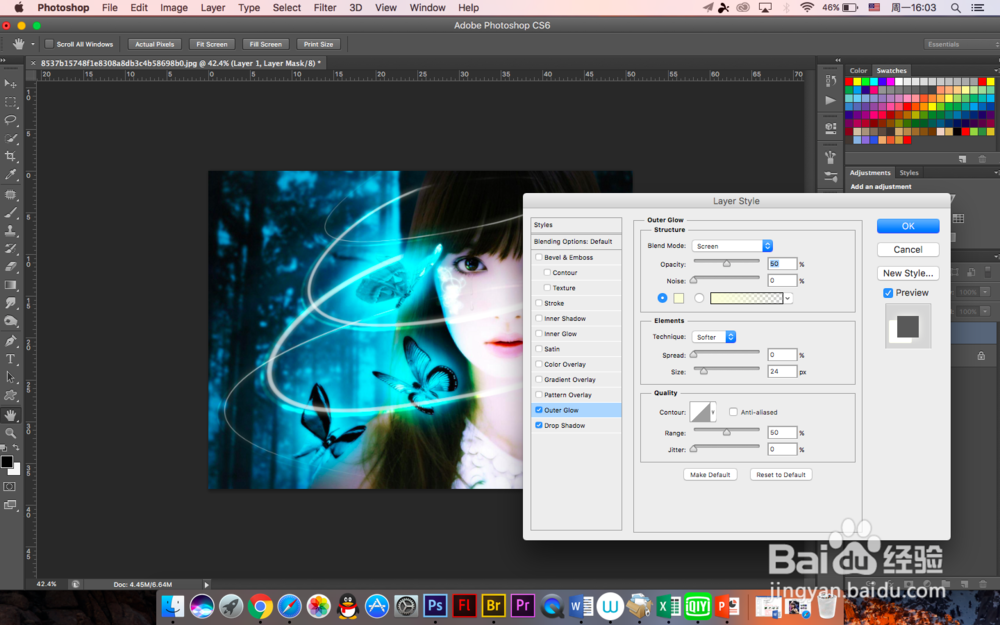Click the pale yellow glow color swatch
Screen dimensions: 1000x625
[x=679, y=298]
